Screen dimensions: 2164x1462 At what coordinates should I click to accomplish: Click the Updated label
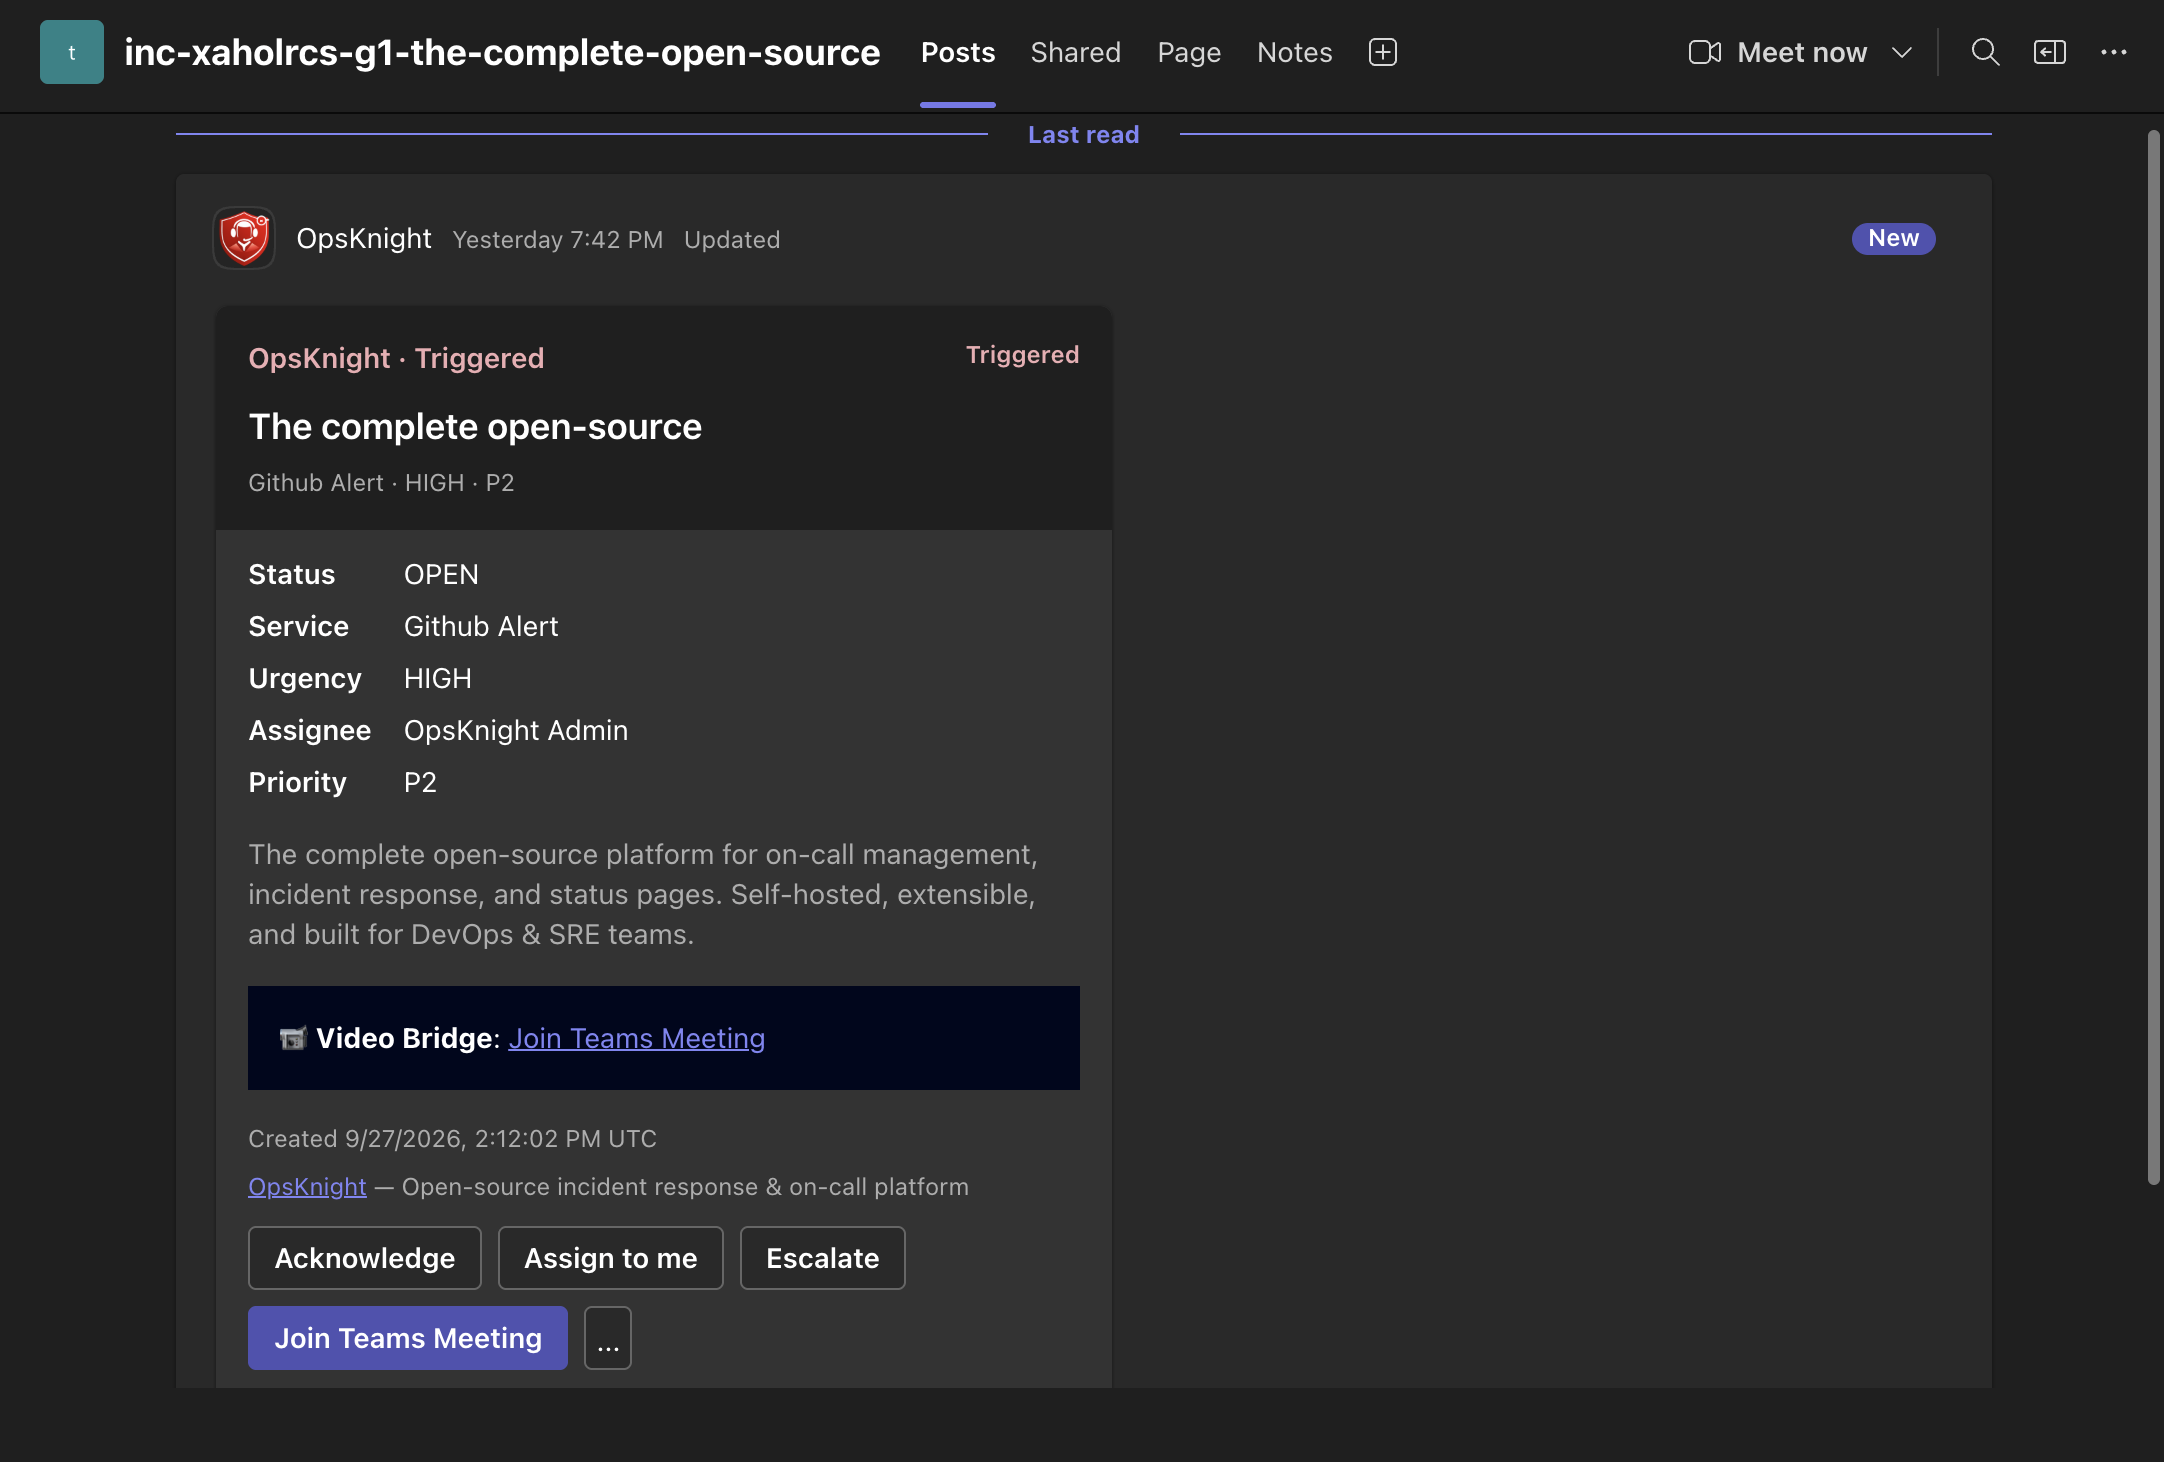[x=732, y=240]
